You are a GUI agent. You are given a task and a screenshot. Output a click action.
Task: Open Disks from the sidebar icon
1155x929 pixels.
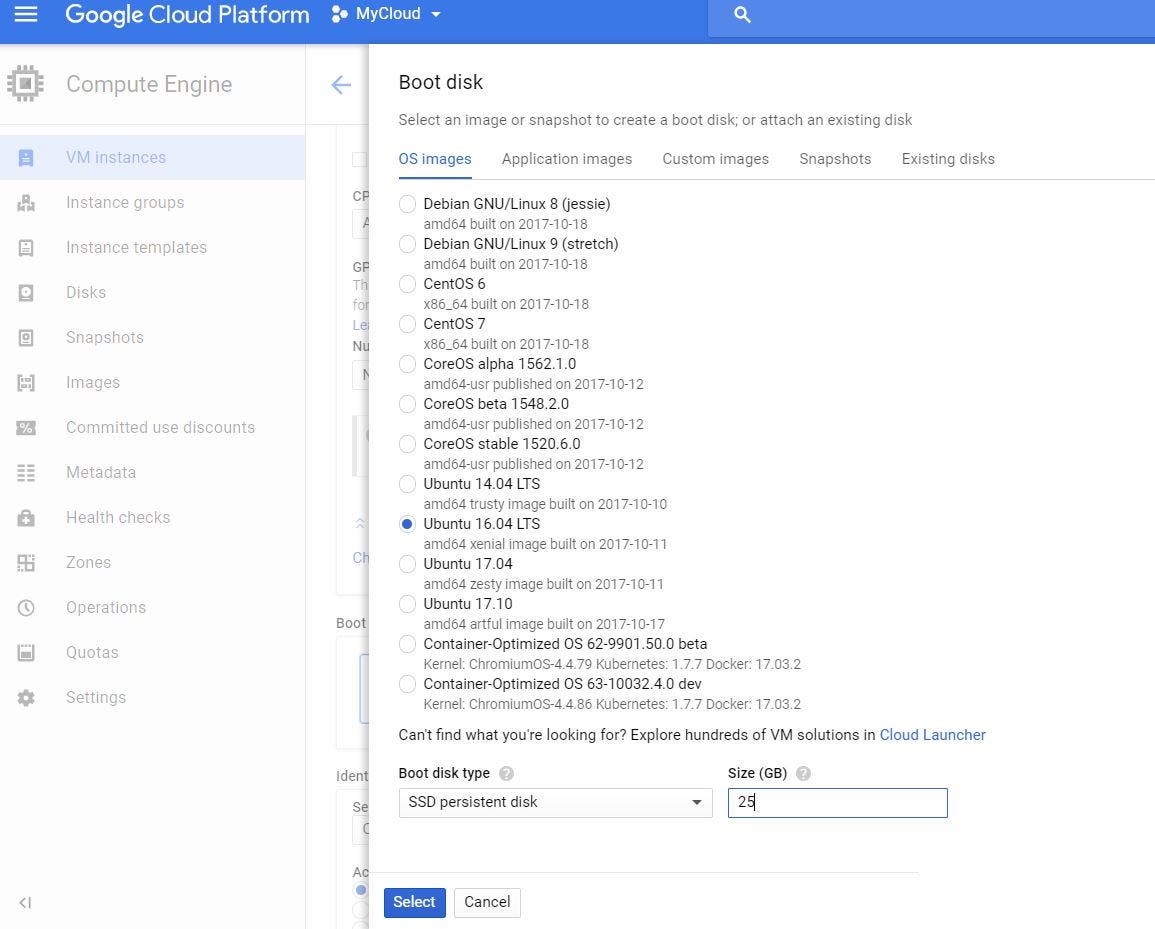(26, 292)
